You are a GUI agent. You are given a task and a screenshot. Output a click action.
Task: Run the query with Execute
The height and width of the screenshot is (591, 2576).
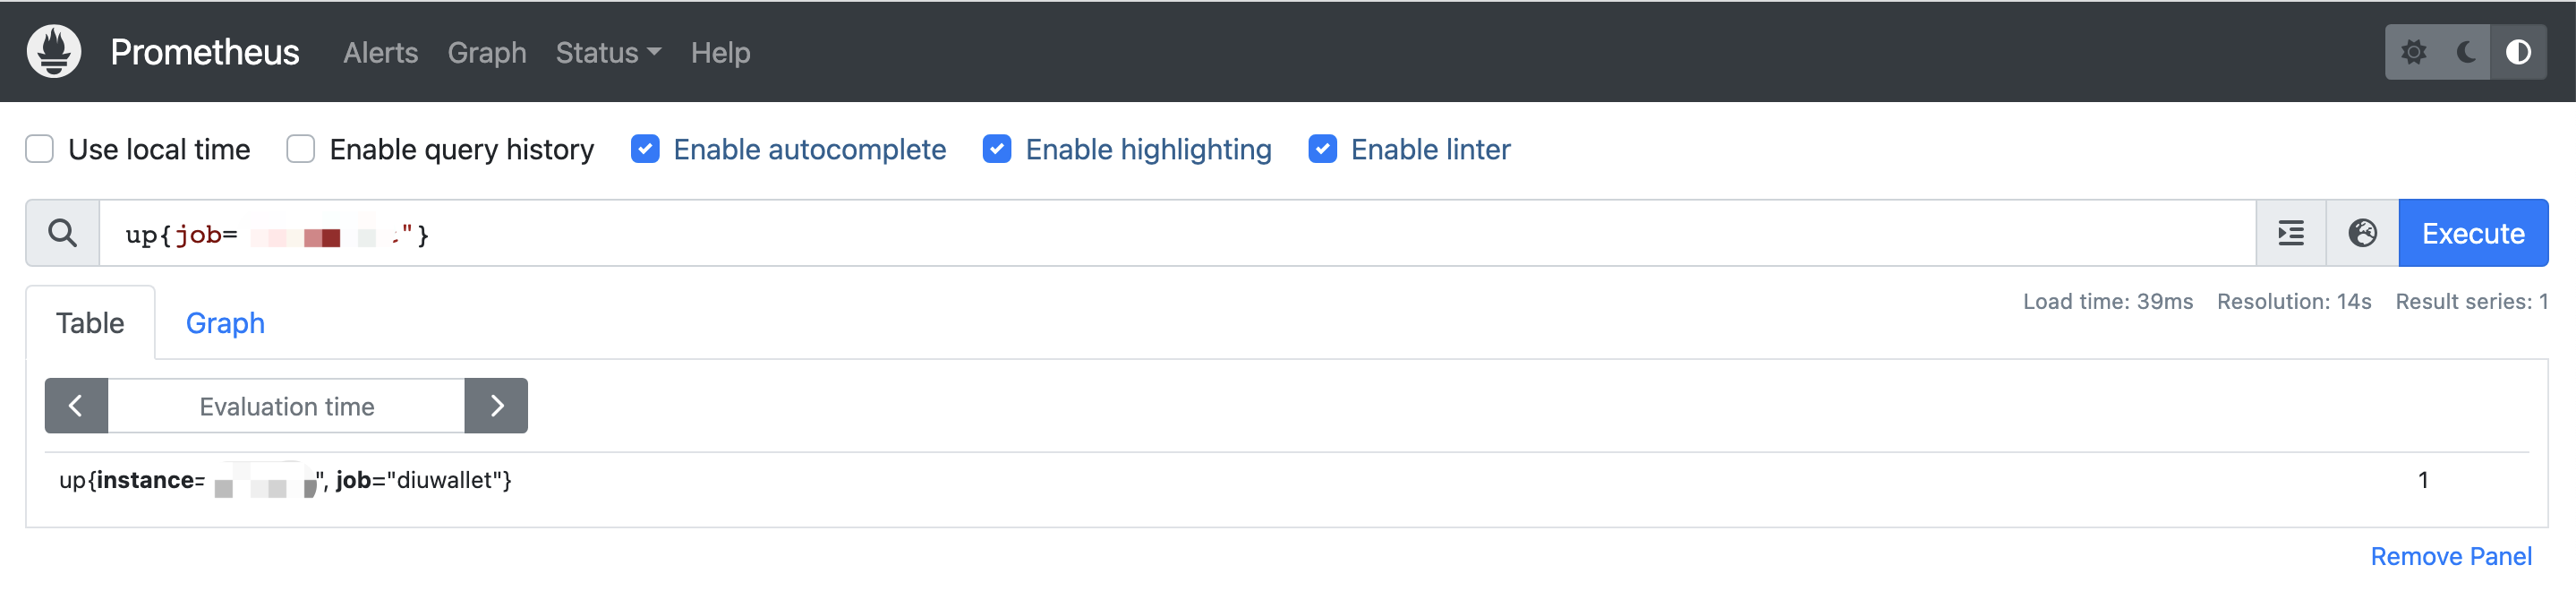tap(2472, 234)
